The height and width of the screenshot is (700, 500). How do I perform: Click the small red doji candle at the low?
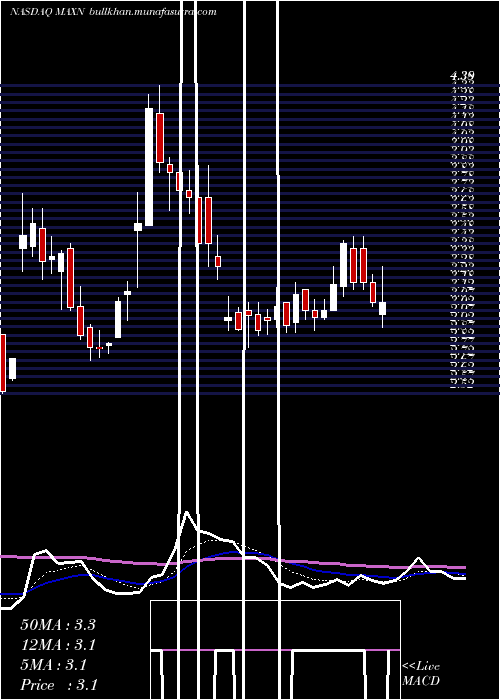coord(100,348)
